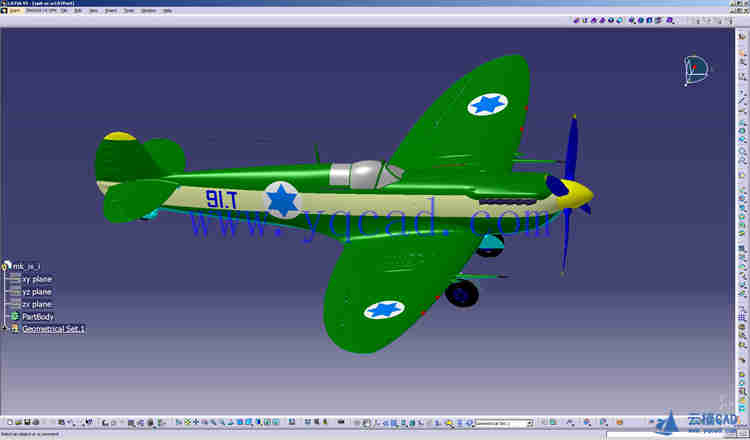Click the What's This help icon
The width and height of the screenshot is (750, 440).
click(x=89, y=423)
